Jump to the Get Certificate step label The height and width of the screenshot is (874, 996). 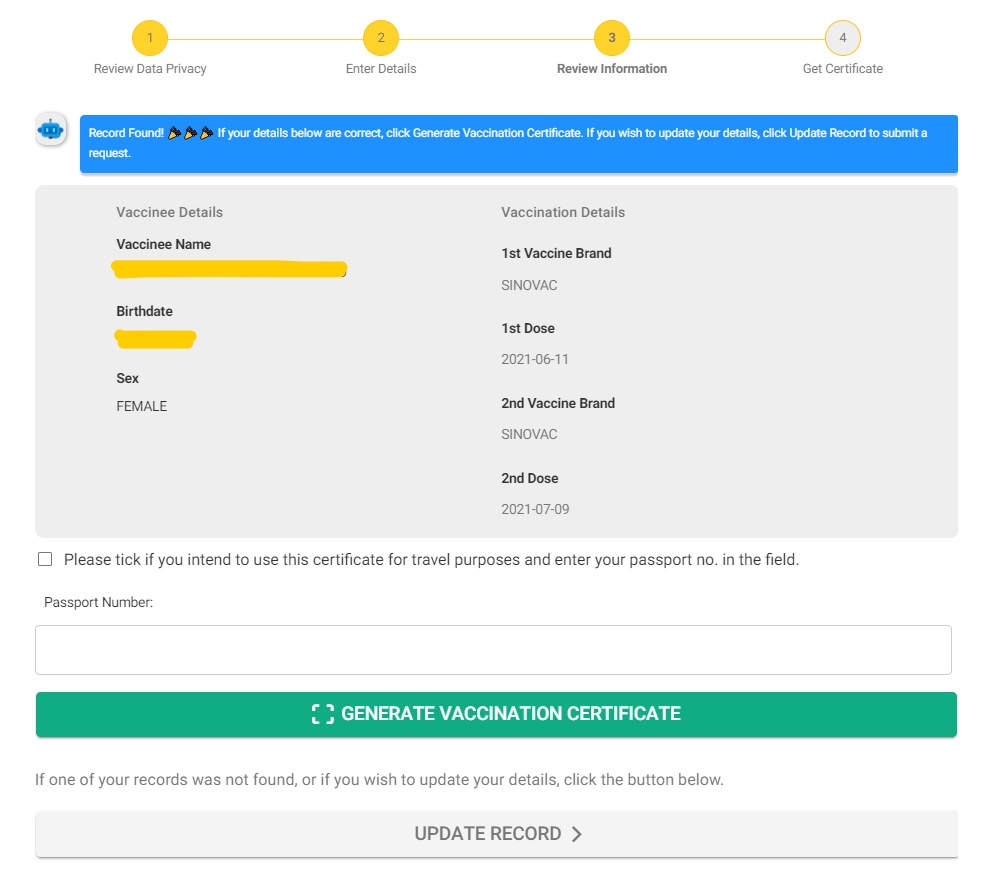click(x=843, y=69)
